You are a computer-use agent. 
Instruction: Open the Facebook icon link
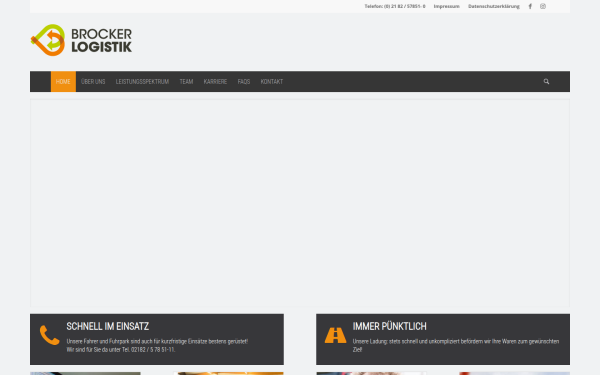click(530, 6)
